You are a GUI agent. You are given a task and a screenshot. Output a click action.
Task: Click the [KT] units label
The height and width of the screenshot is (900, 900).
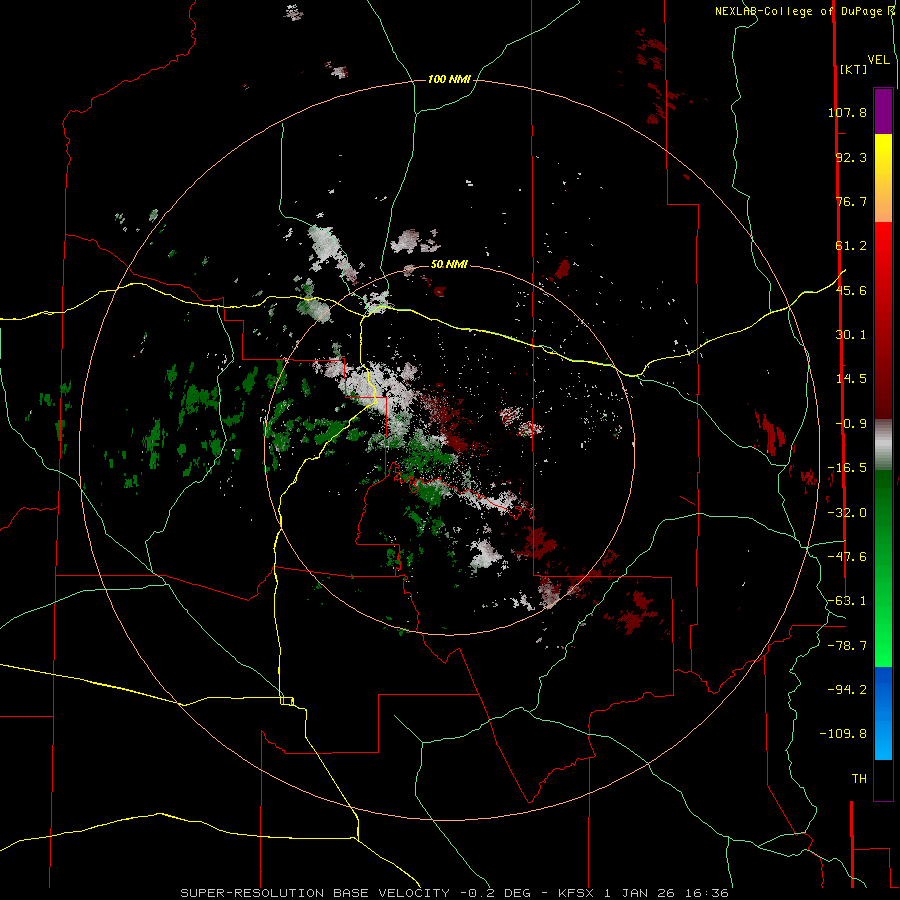[x=853, y=69]
